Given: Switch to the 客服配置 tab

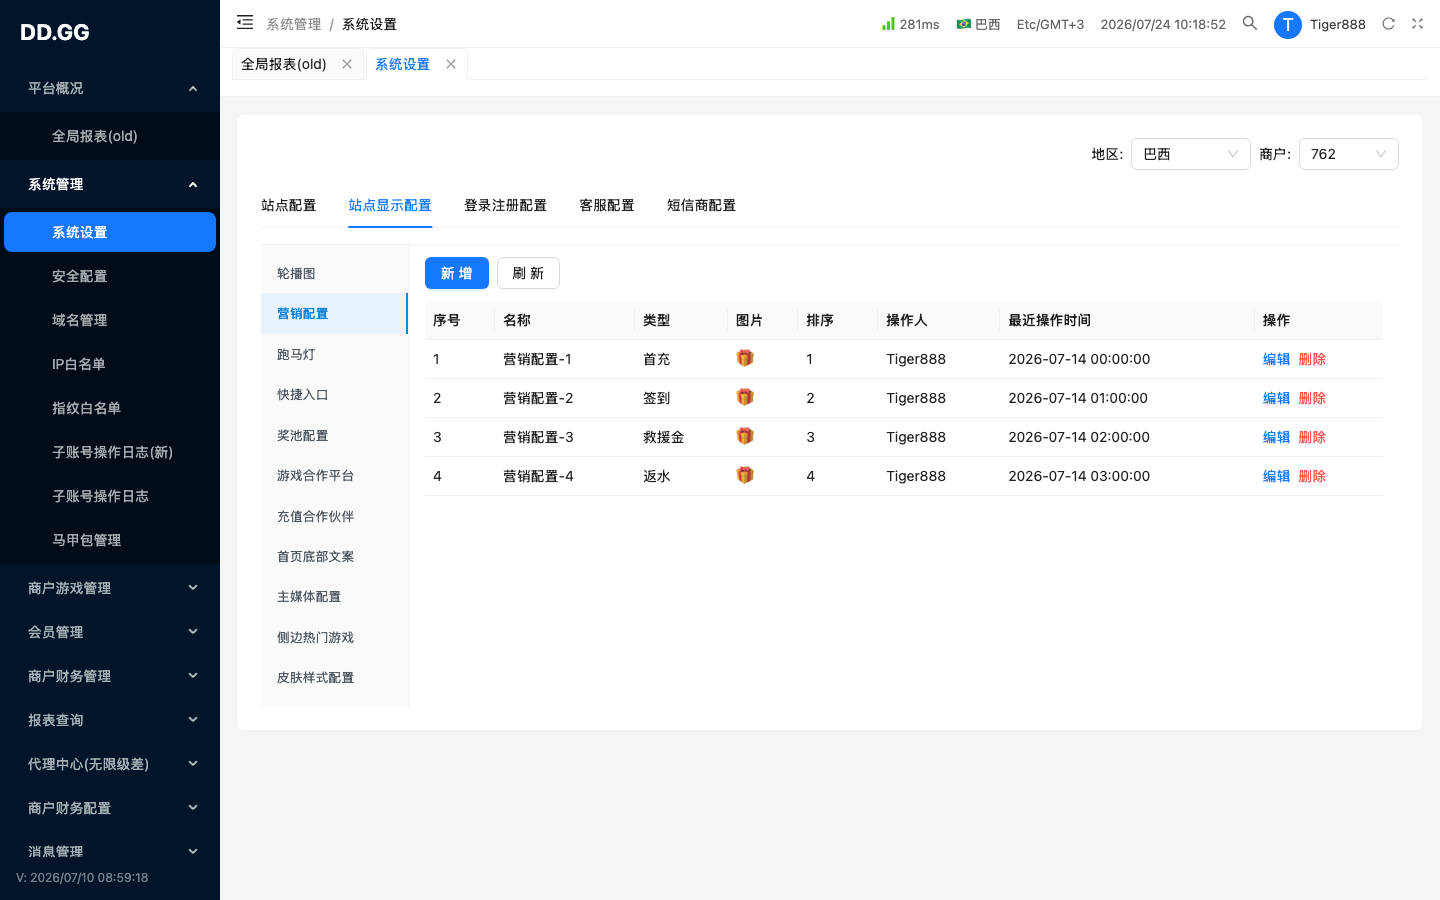Looking at the screenshot, I should (607, 205).
